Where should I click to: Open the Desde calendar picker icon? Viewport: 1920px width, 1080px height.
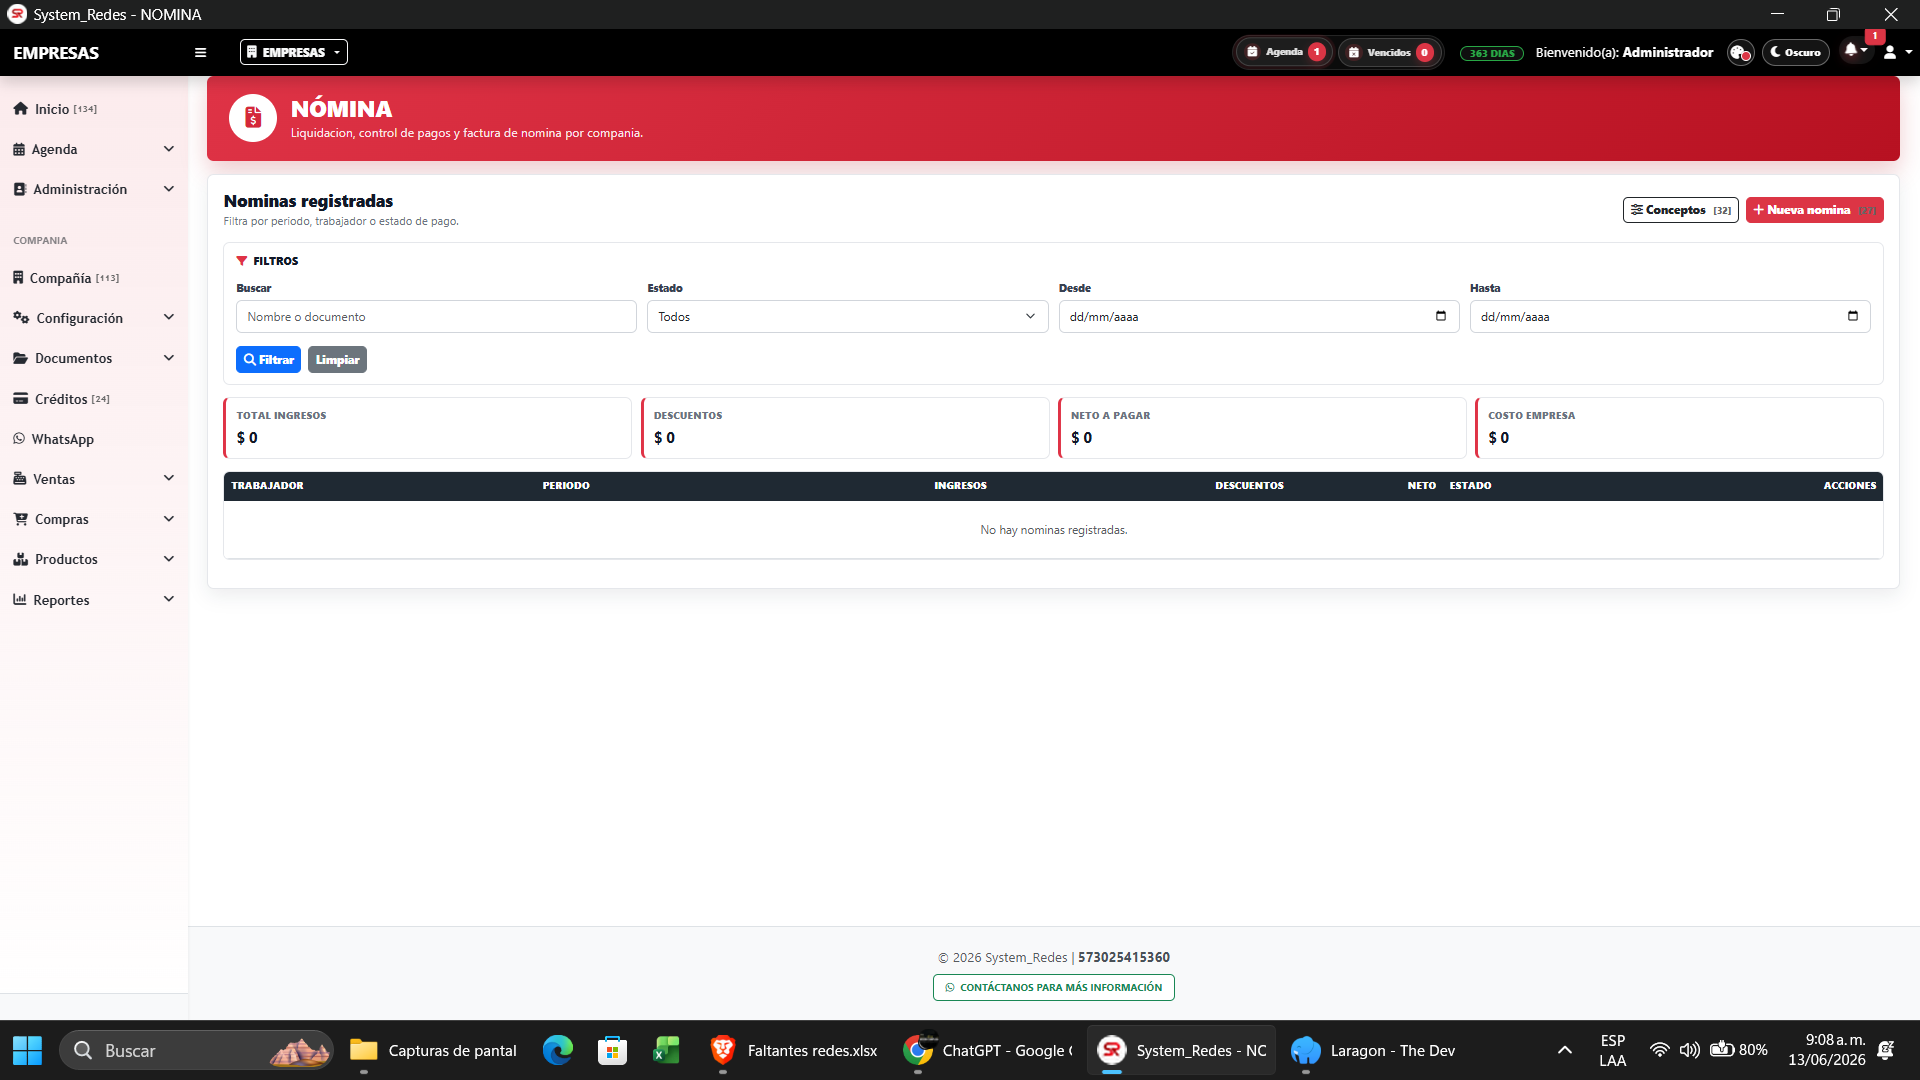click(1441, 316)
